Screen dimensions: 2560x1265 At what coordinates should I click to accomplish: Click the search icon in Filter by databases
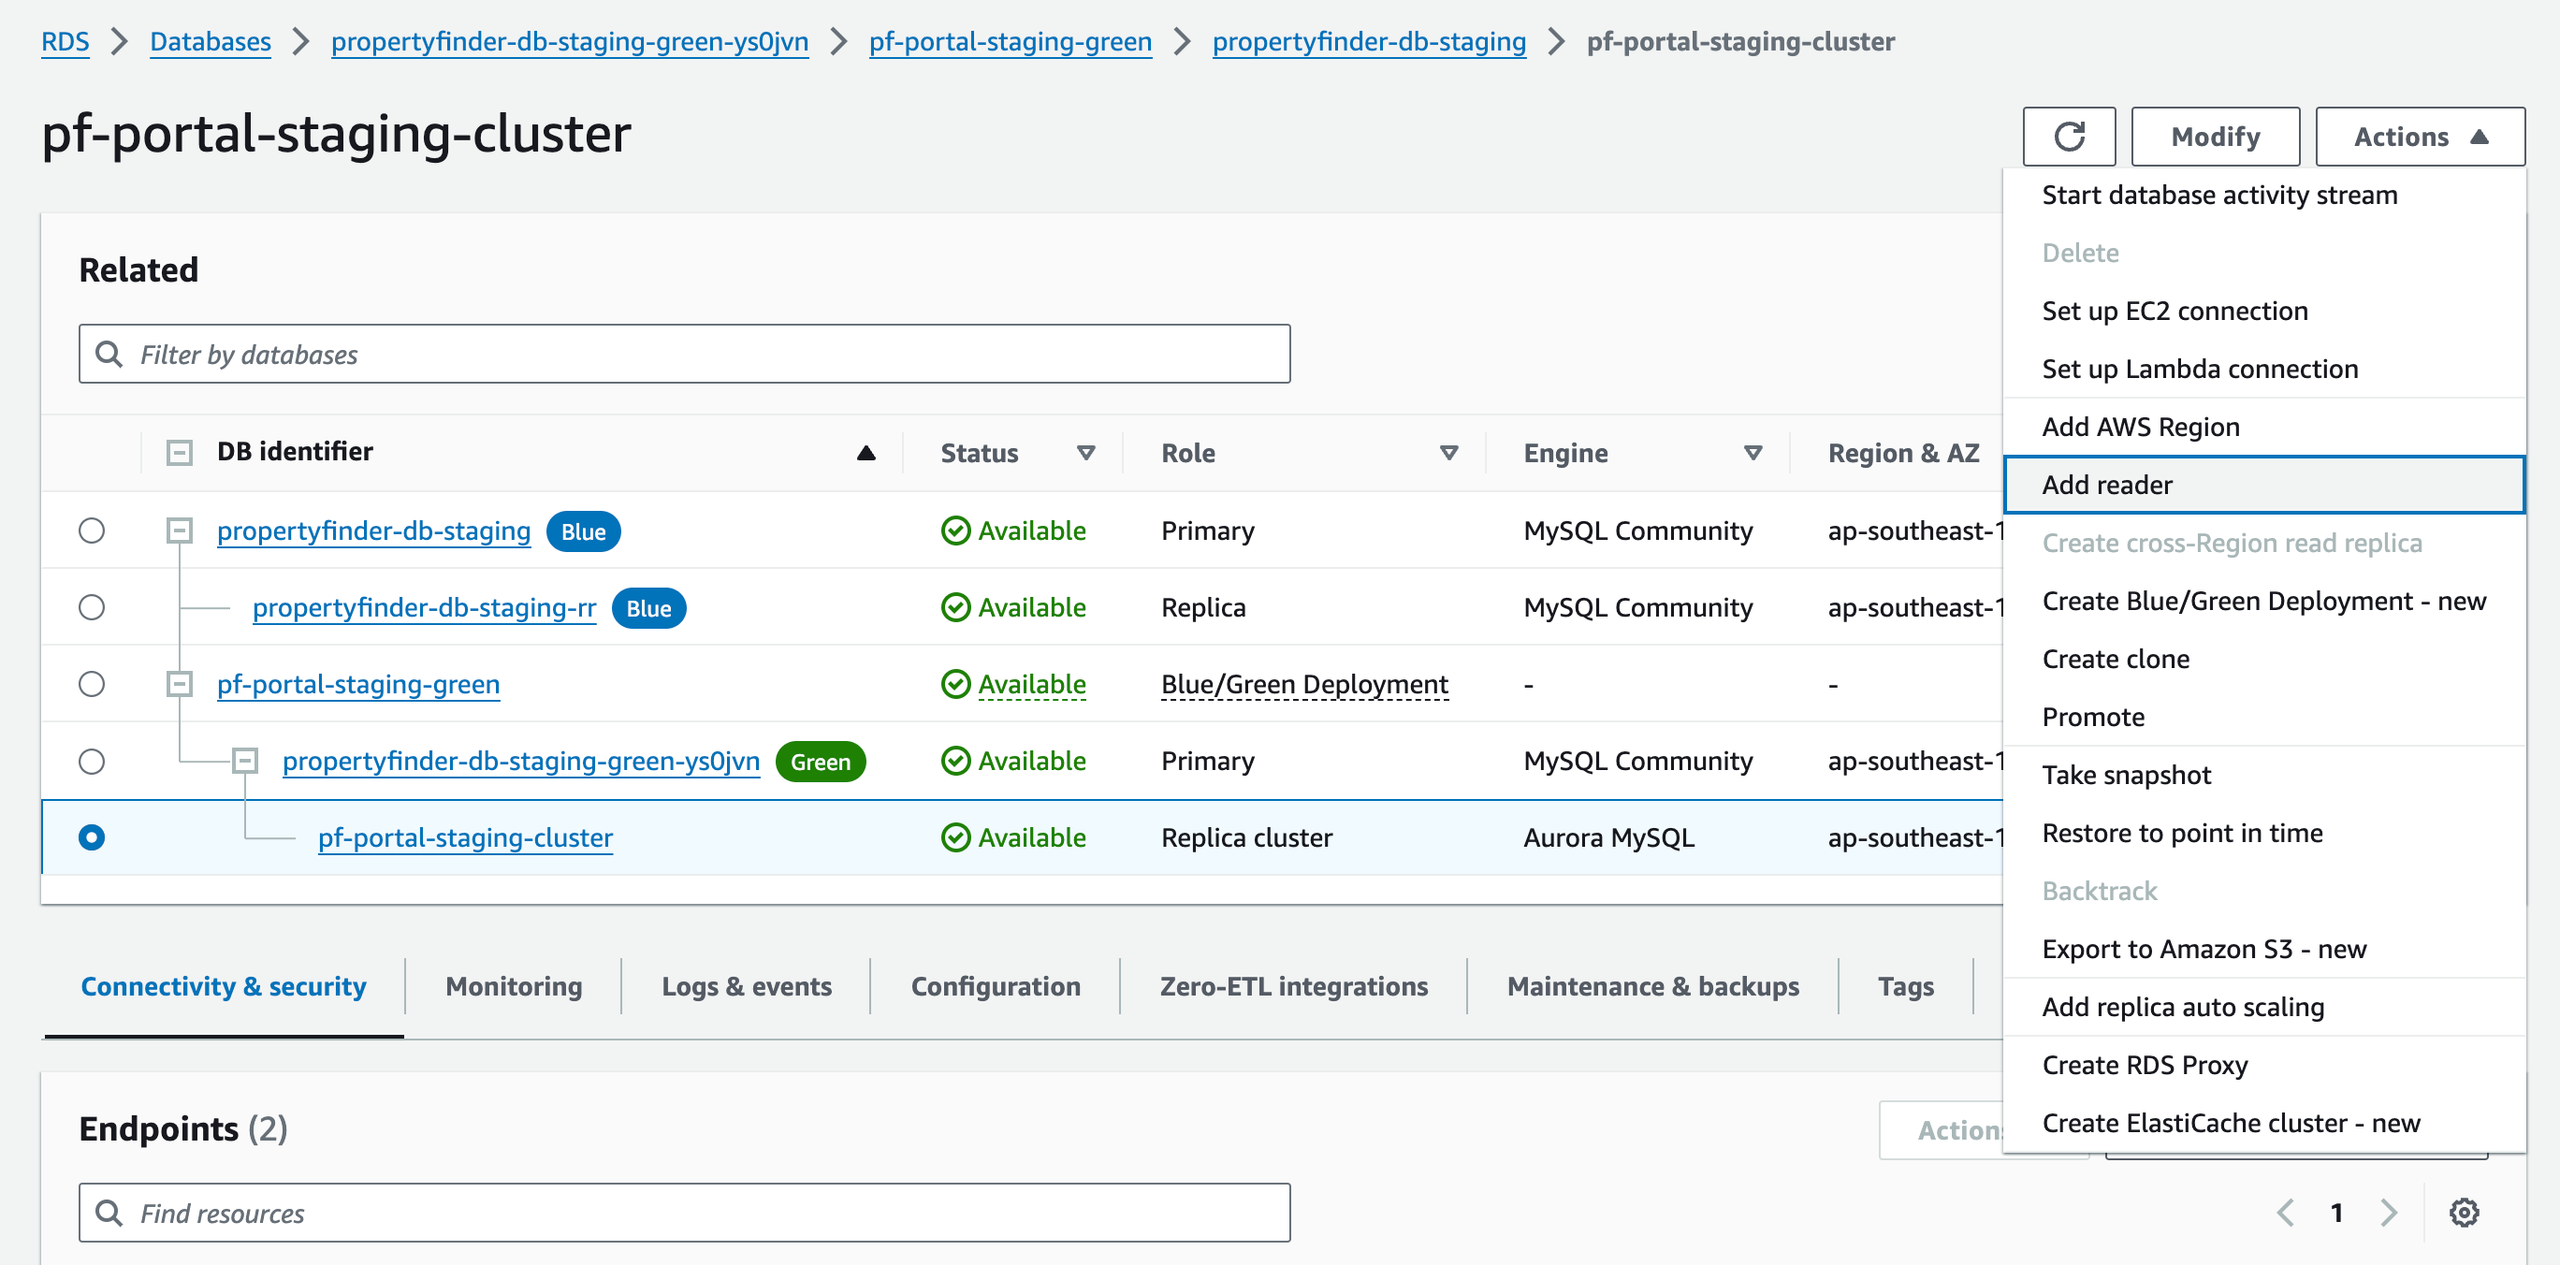(109, 354)
